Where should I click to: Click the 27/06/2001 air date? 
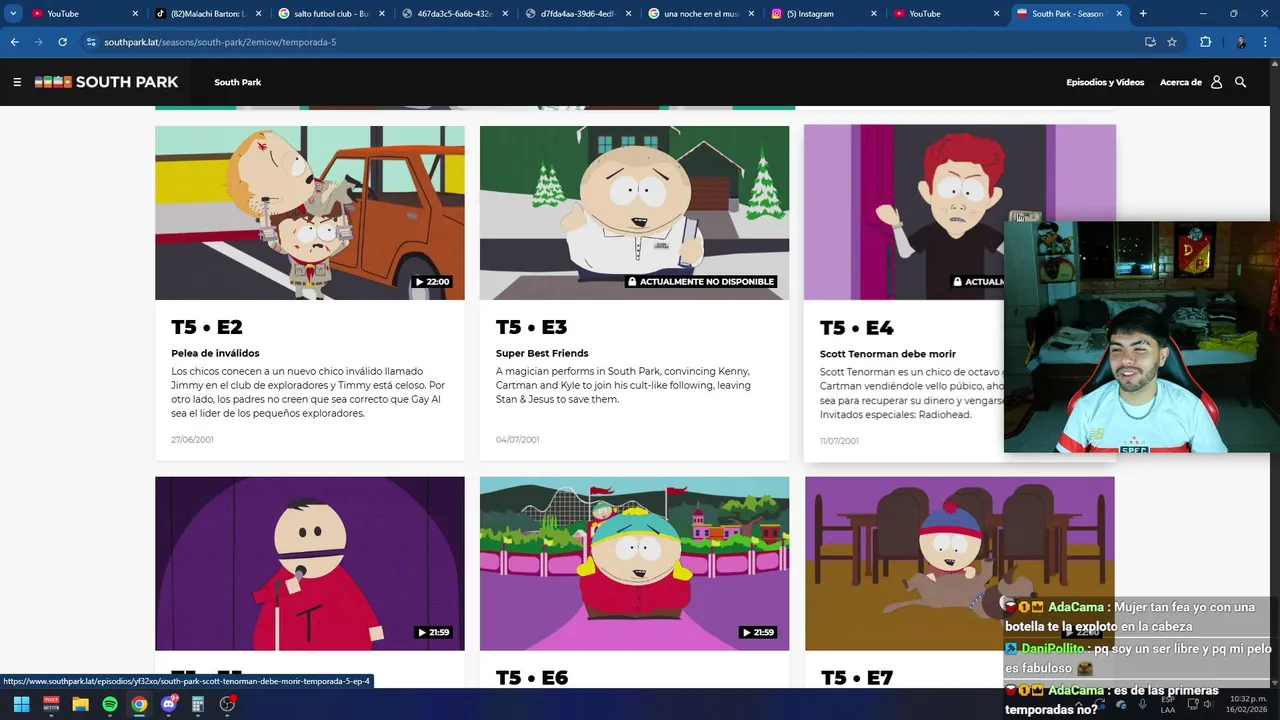(192, 439)
